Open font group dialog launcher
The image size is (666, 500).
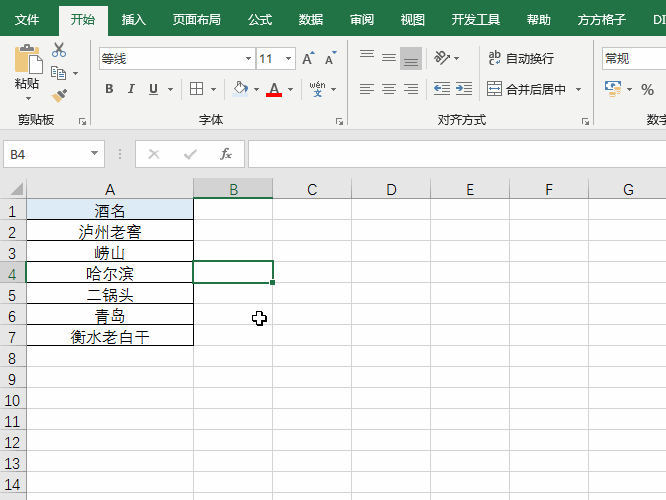tap(339, 122)
